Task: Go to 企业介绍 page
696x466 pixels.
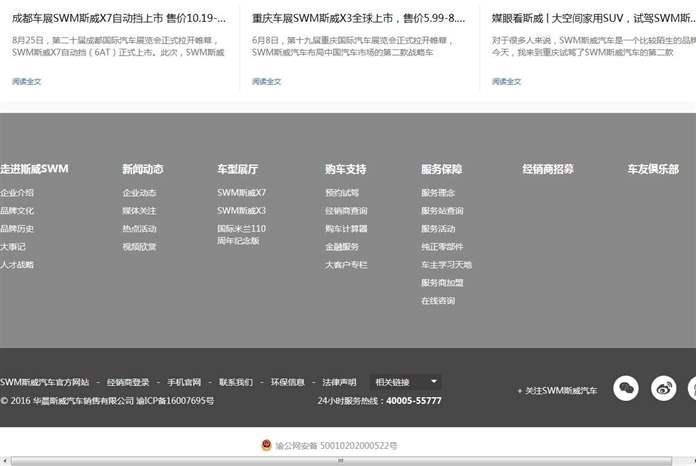Action: pyautogui.click(x=17, y=193)
